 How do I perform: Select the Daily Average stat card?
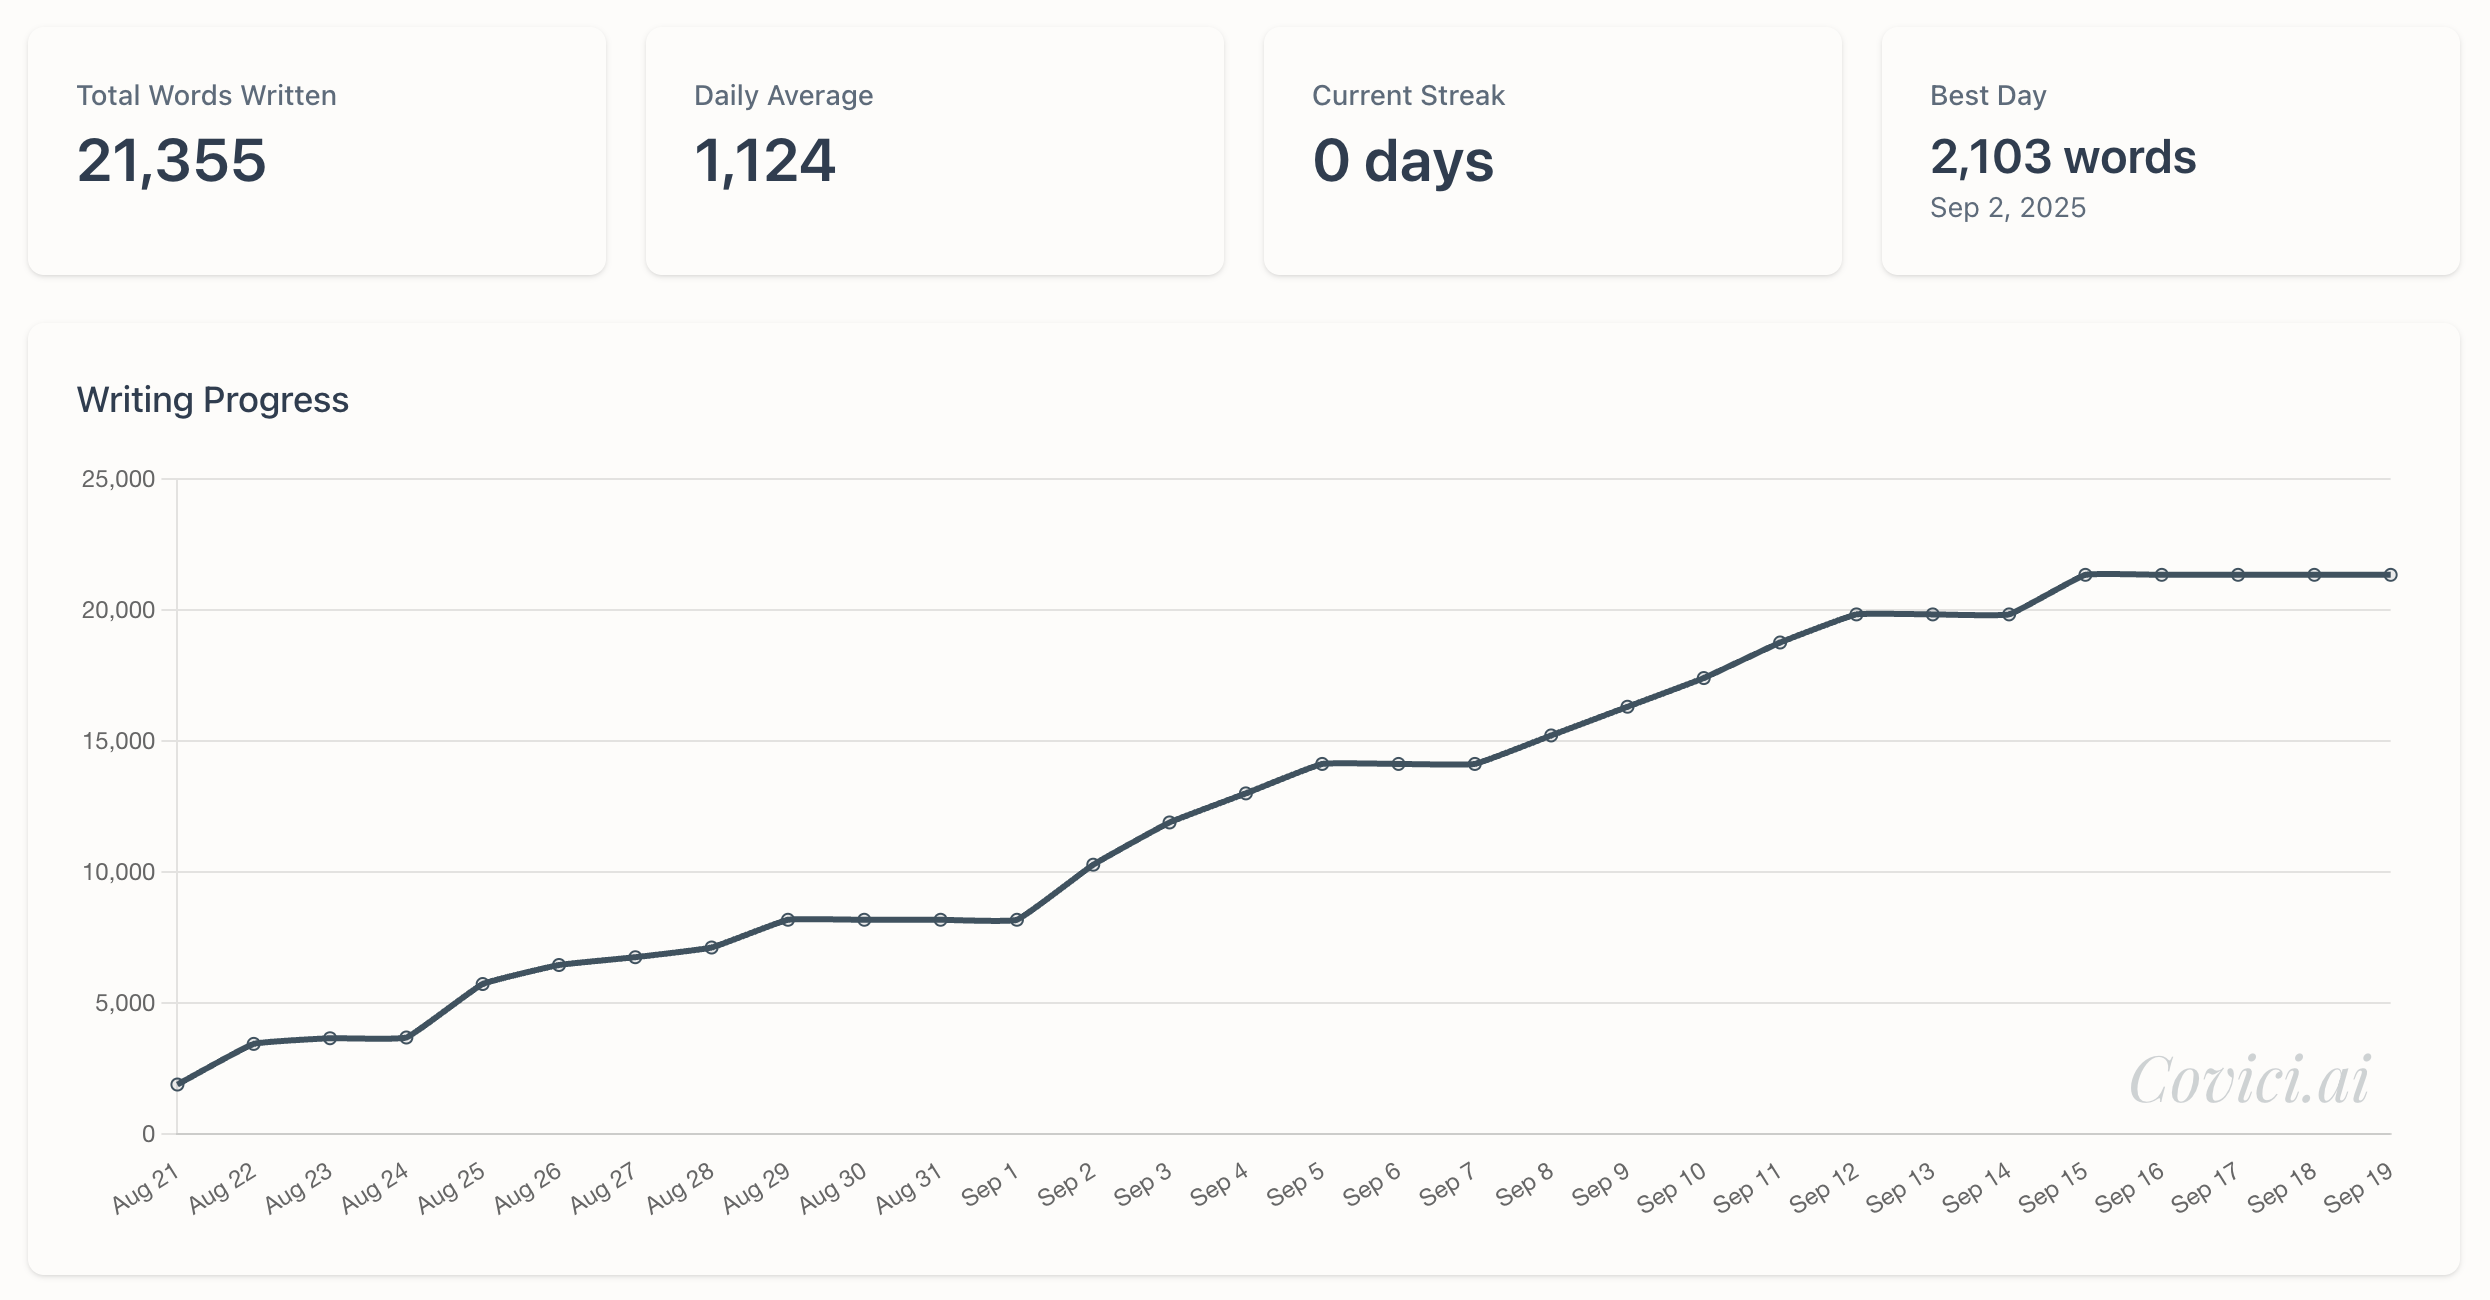point(934,151)
